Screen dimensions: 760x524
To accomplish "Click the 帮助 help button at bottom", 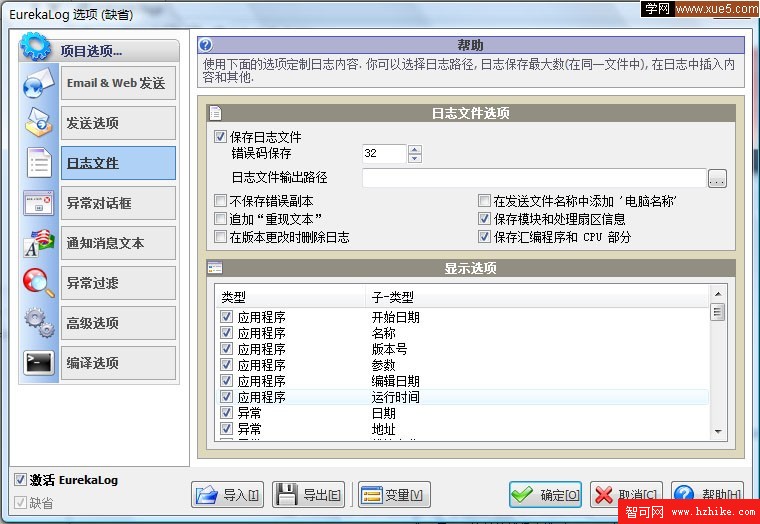I will point(707,494).
